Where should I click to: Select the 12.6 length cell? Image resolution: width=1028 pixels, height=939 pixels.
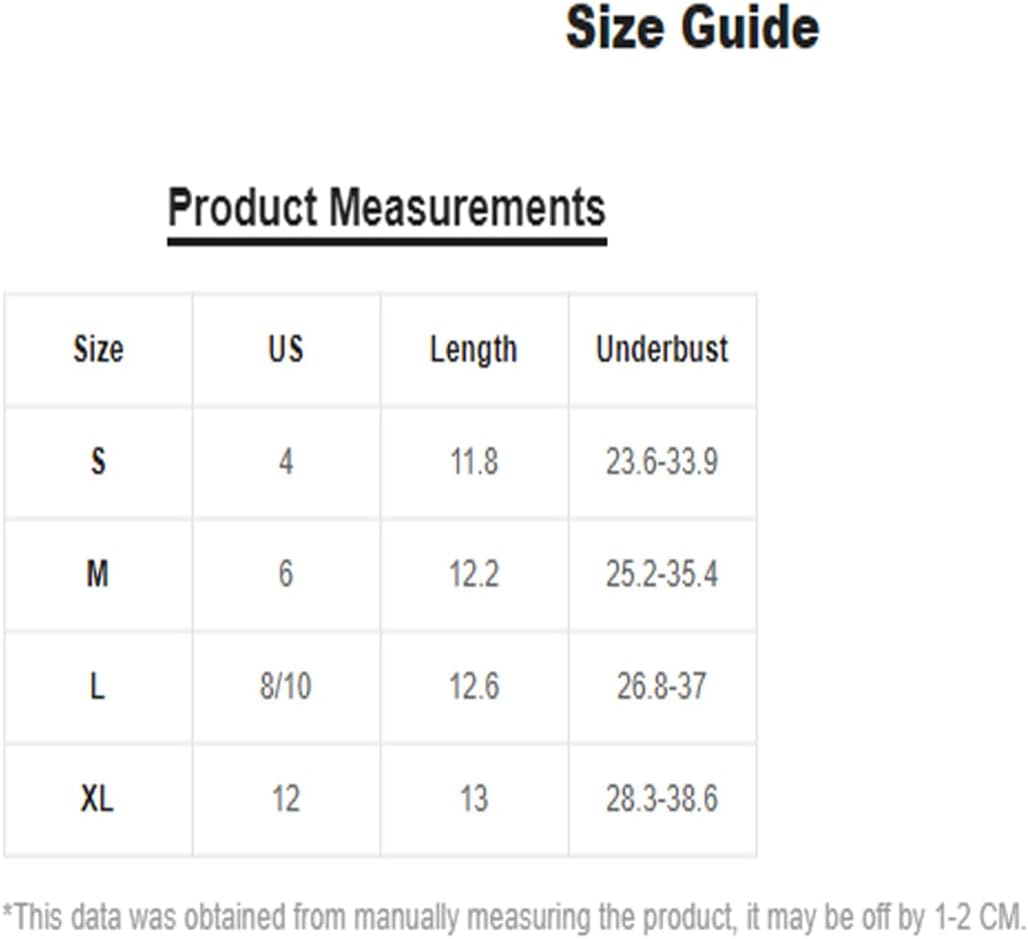tap(473, 687)
